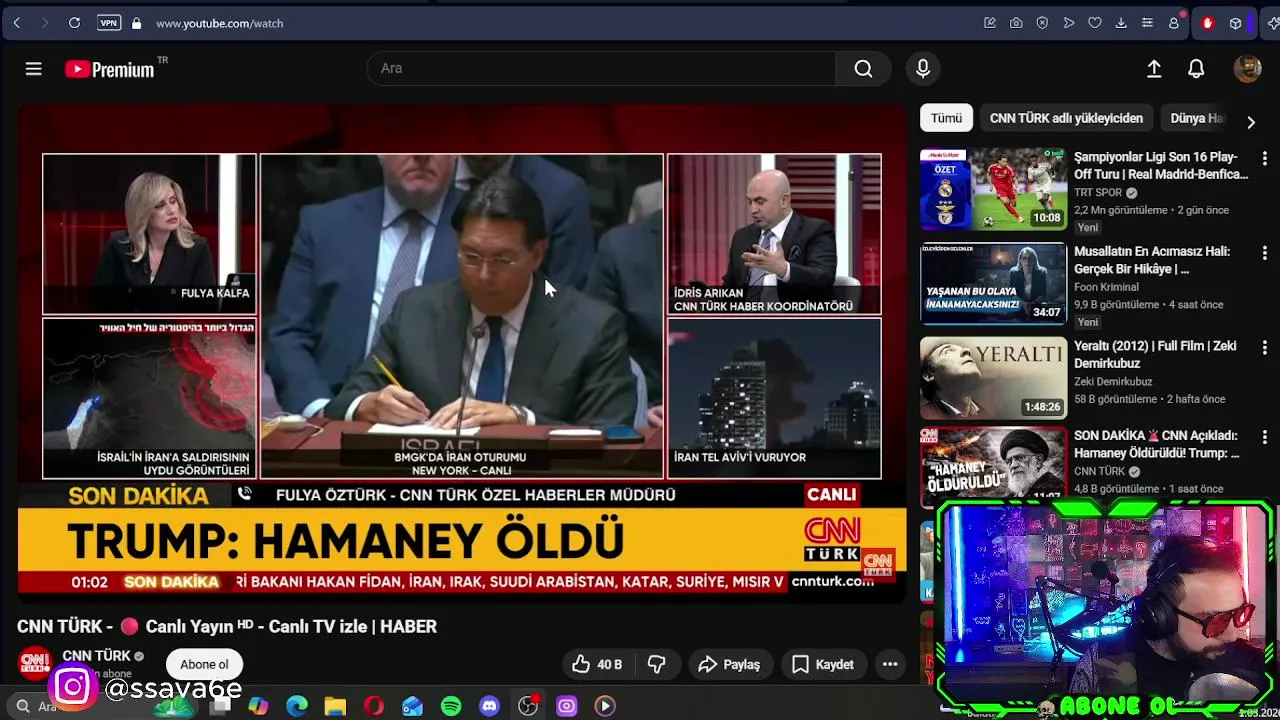
Task: Open options for the Şampiyonlar Ligi video
Action: 1264,159
